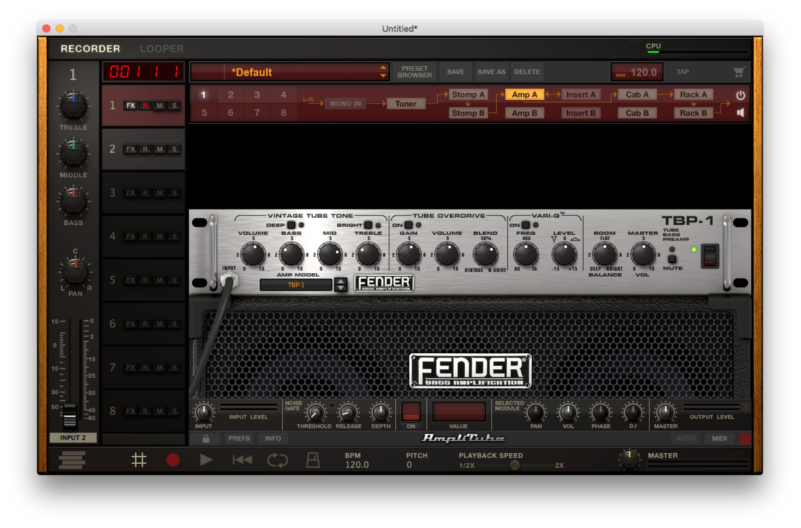
Task: Open the metronome icon
Action: tap(313, 460)
